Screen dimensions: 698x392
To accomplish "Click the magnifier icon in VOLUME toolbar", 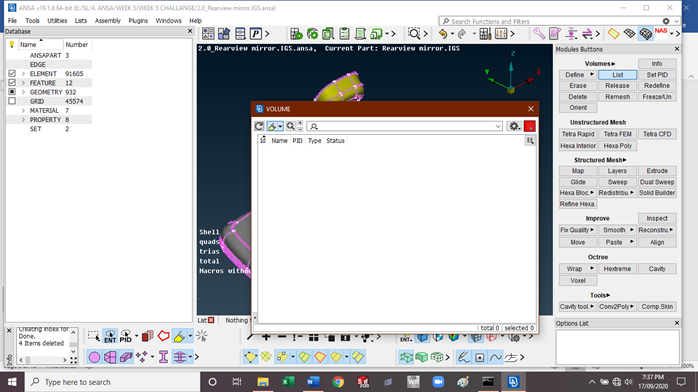I will [x=291, y=126].
